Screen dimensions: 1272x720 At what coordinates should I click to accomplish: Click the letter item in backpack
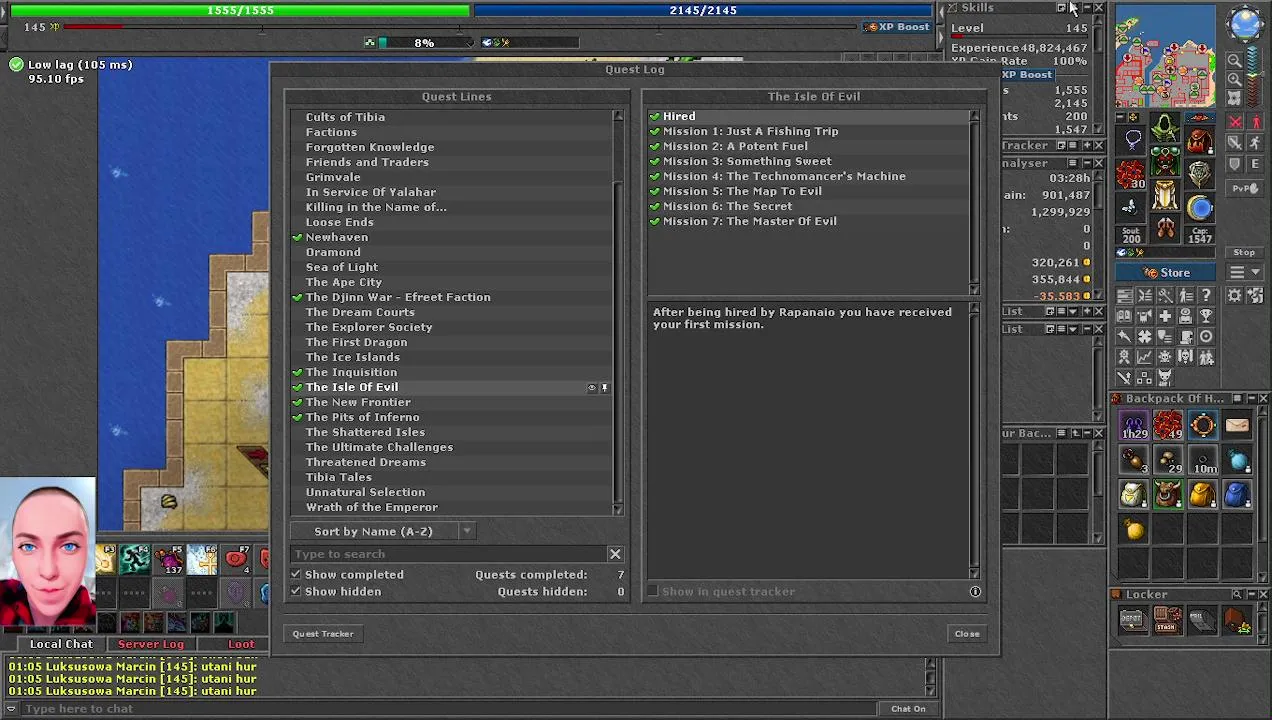tap(1237, 426)
